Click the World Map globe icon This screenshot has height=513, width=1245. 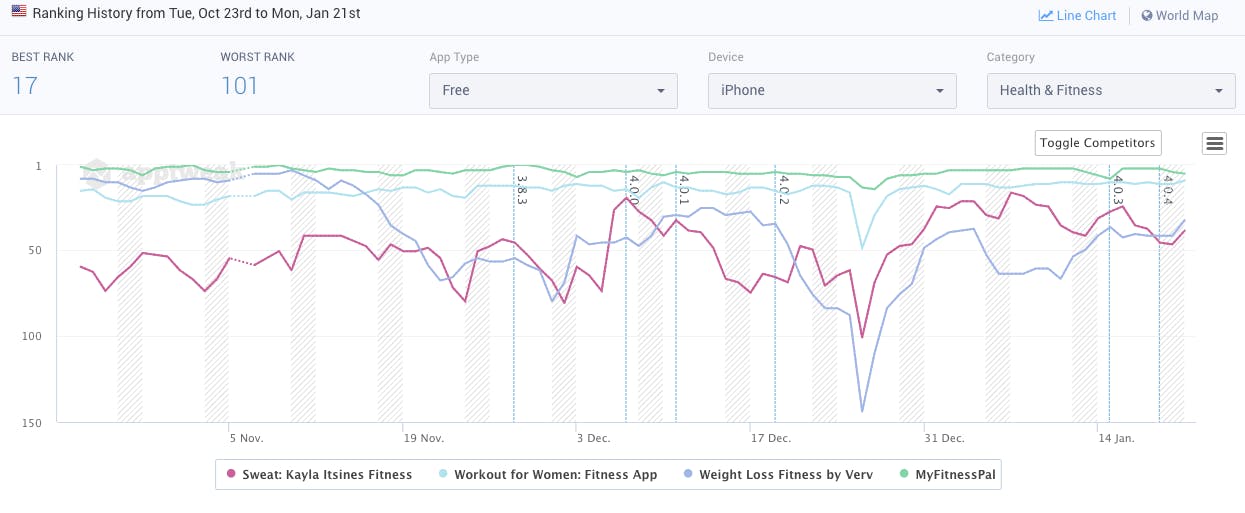click(1147, 16)
